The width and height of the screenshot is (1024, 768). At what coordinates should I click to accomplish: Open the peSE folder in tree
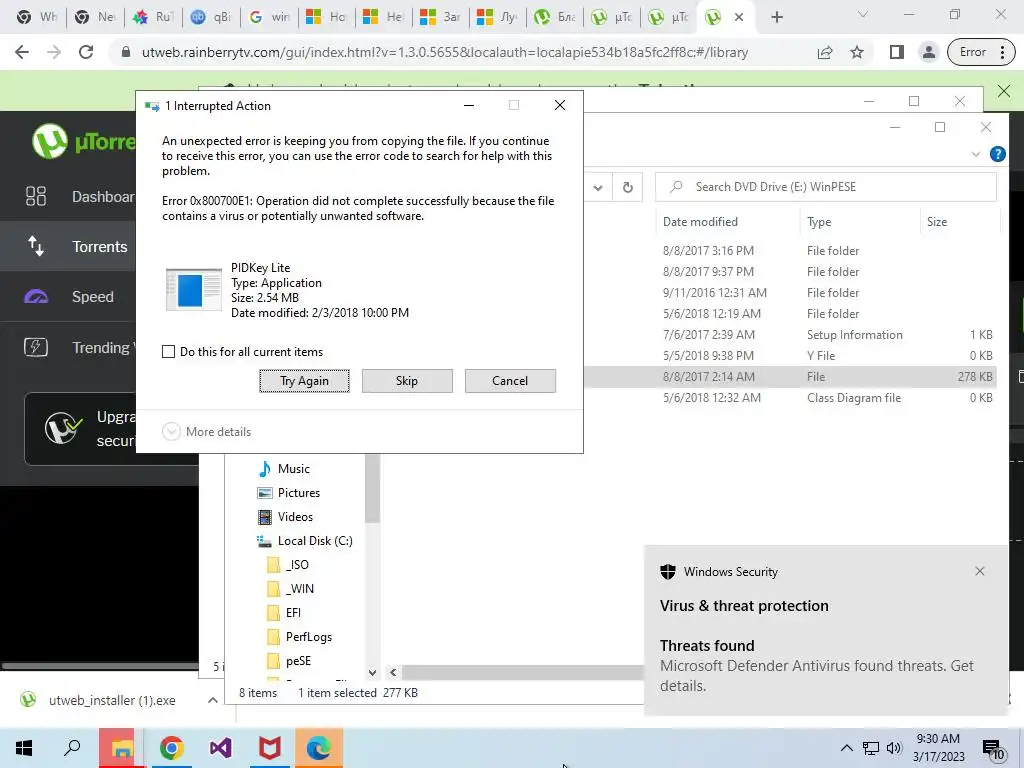pos(290,661)
